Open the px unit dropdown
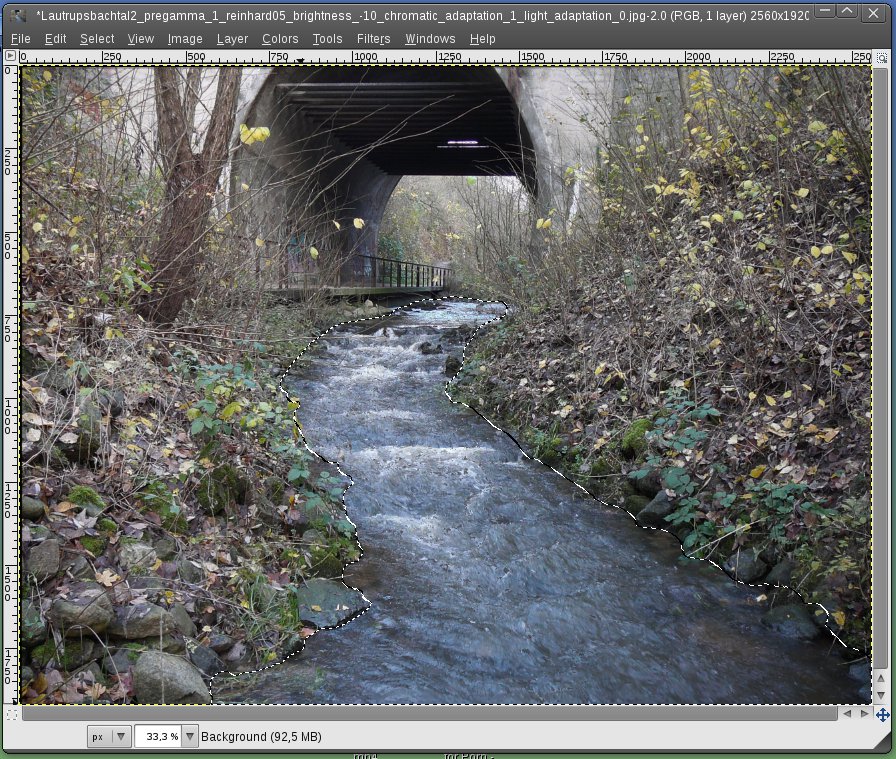896x759 pixels. [109, 736]
